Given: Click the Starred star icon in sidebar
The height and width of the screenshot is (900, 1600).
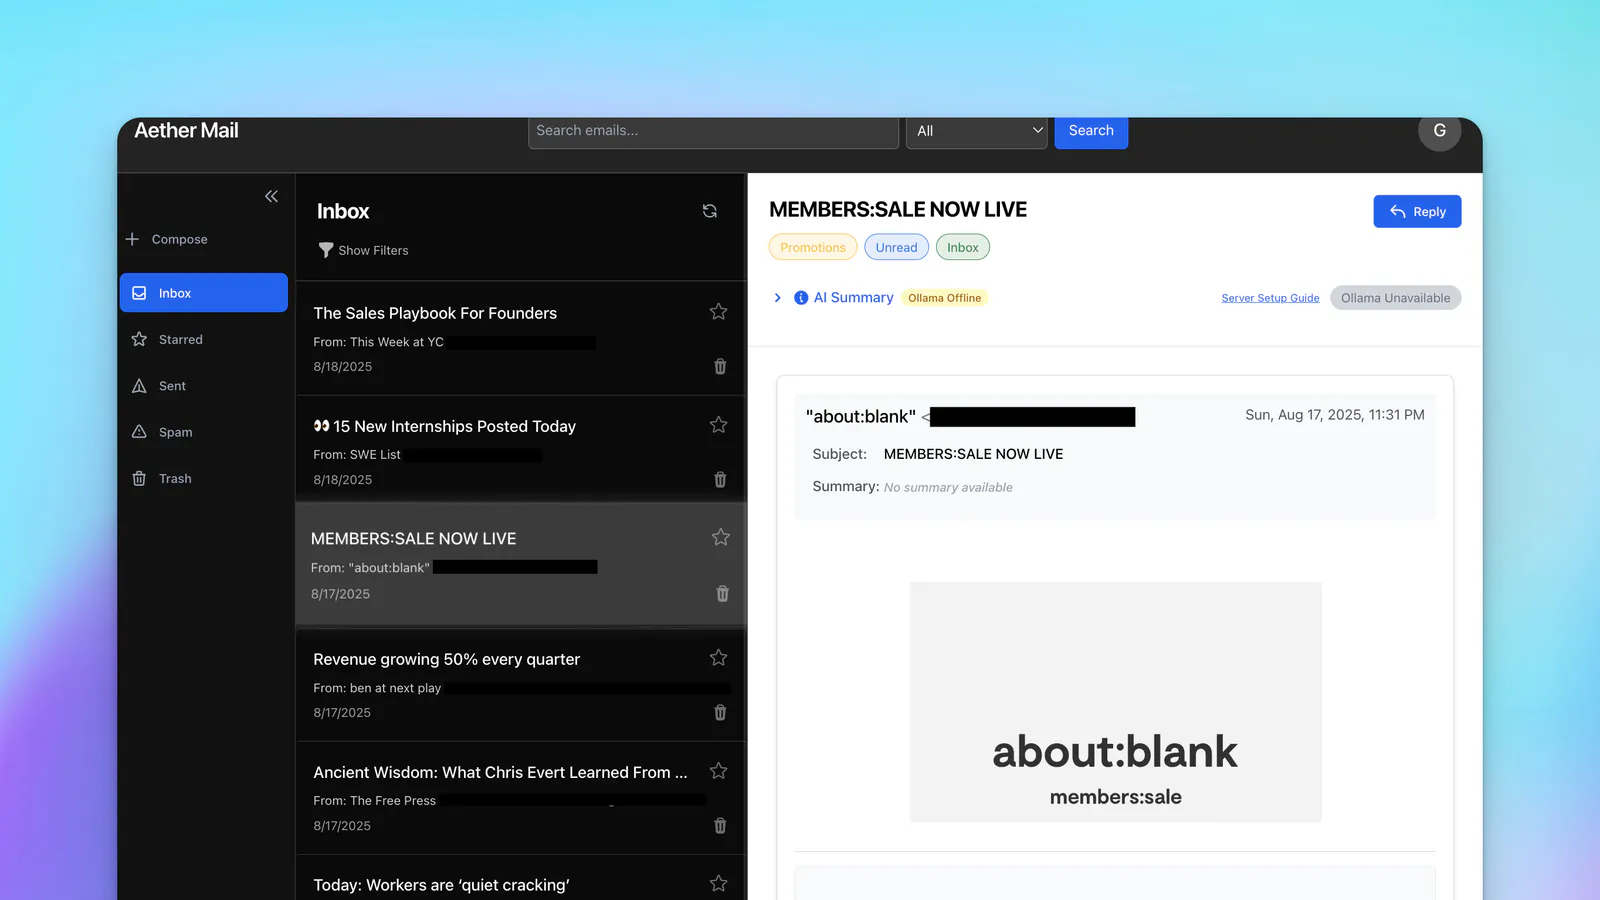Looking at the screenshot, I should pyautogui.click(x=139, y=339).
